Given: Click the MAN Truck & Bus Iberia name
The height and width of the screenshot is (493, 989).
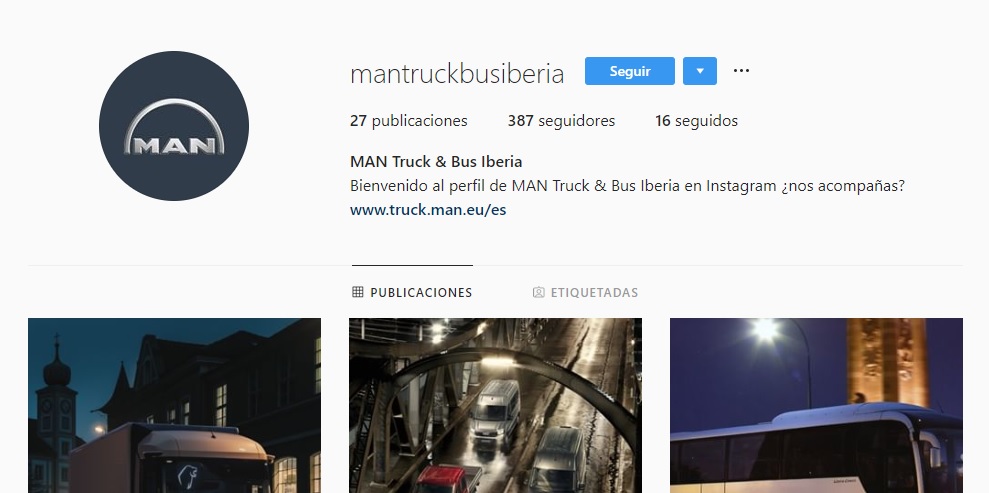Looking at the screenshot, I should point(436,162).
